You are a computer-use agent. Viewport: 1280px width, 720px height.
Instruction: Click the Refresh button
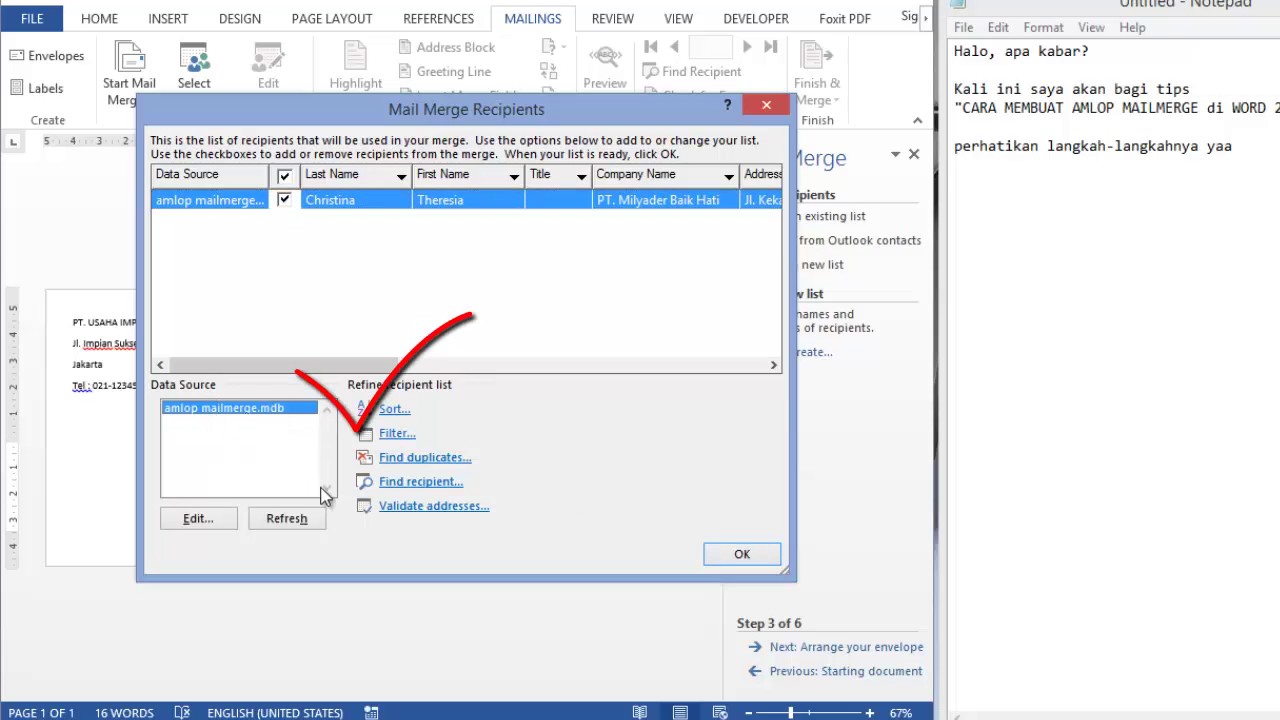tap(287, 518)
